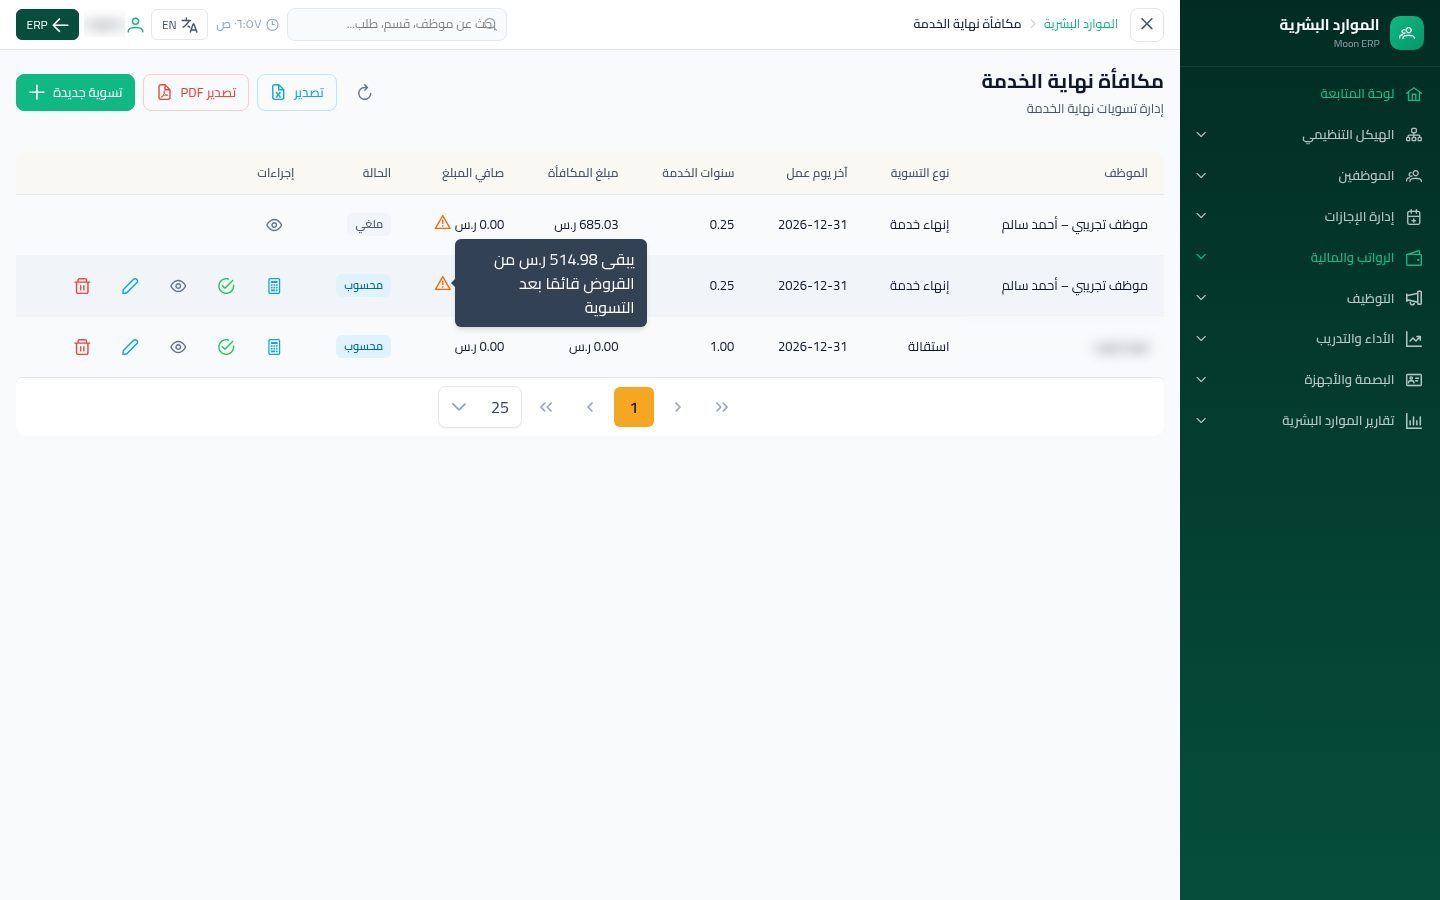The image size is (1440, 900).
Task: Expand التوظيف sidebar section
Action: tap(1310, 298)
